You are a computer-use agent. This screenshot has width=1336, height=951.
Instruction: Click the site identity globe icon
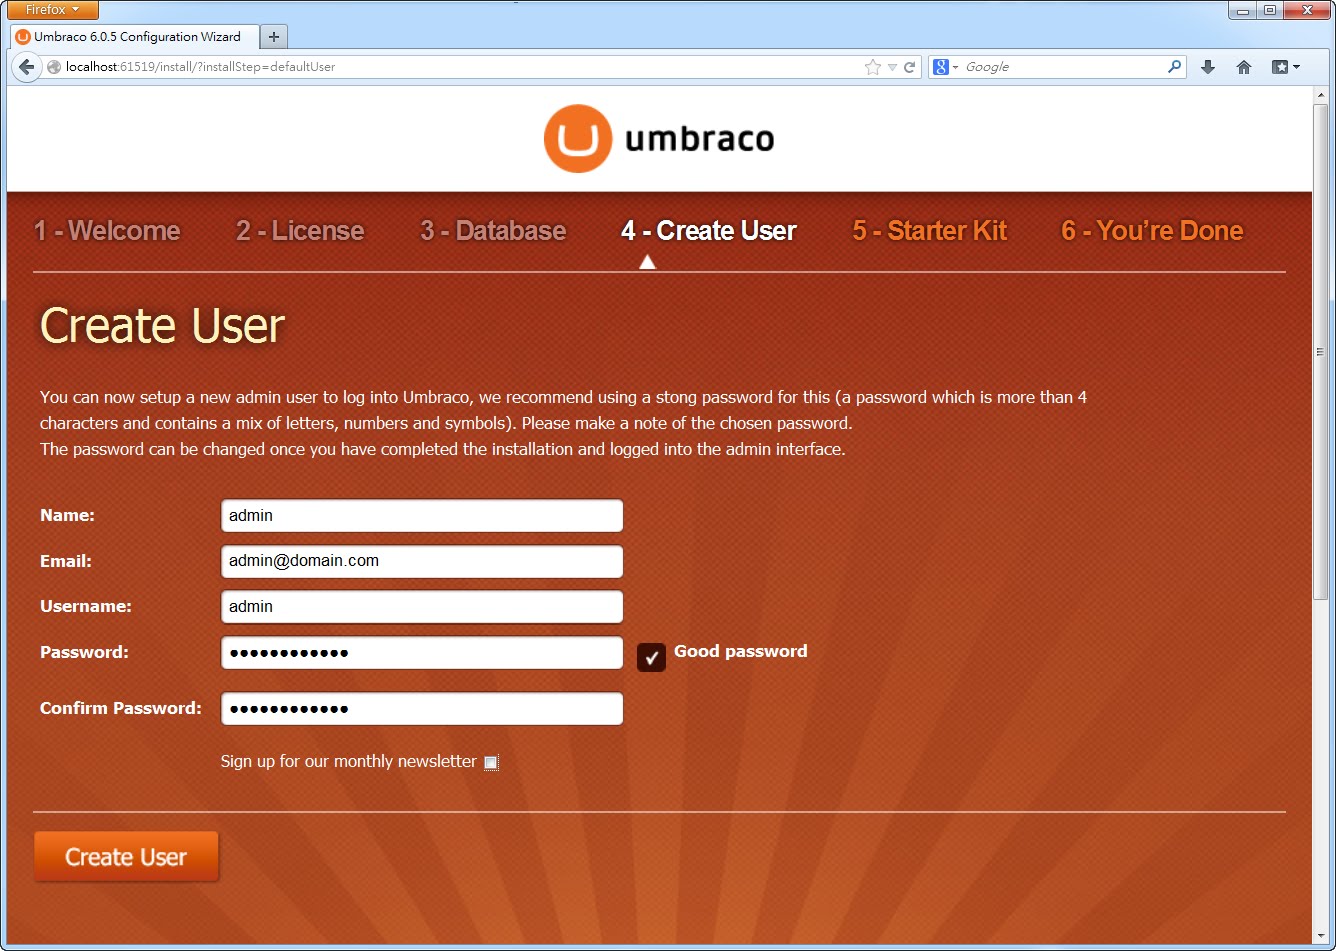pyautogui.click(x=54, y=67)
